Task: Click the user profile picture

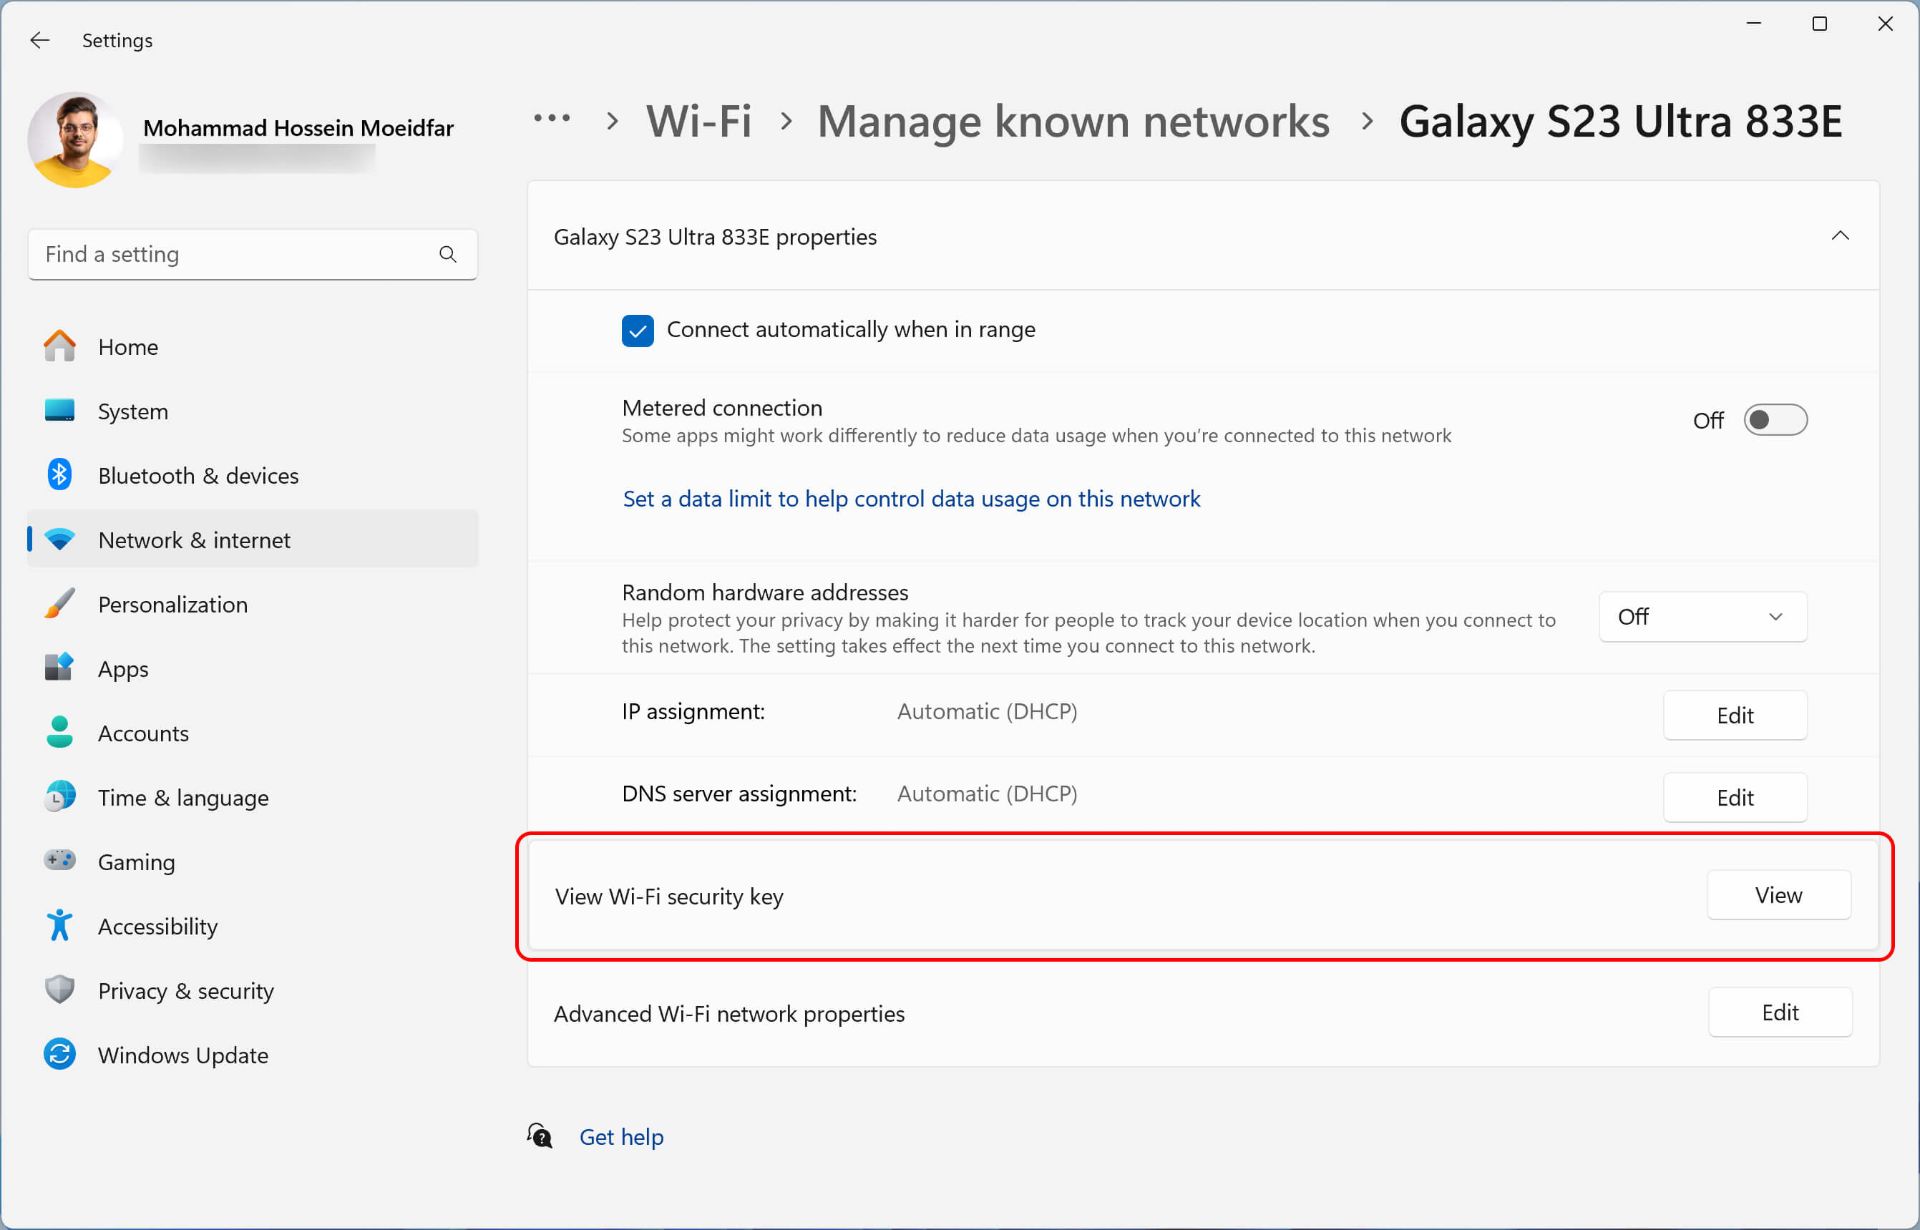Action: [x=75, y=140]
